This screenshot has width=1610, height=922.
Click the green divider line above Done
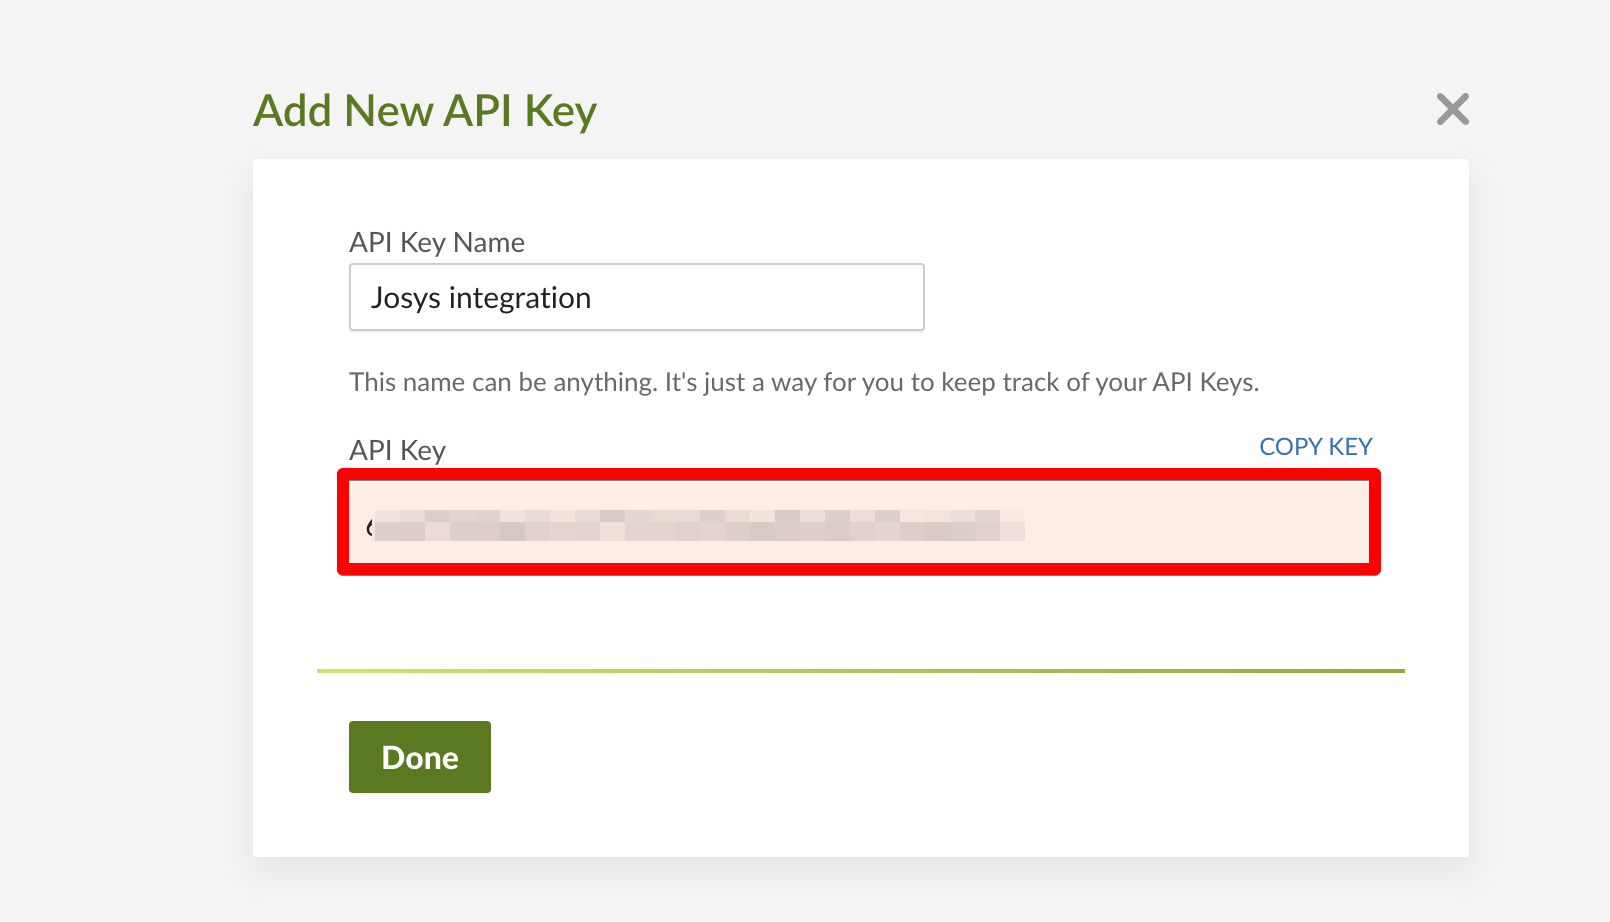click(860, 671)
